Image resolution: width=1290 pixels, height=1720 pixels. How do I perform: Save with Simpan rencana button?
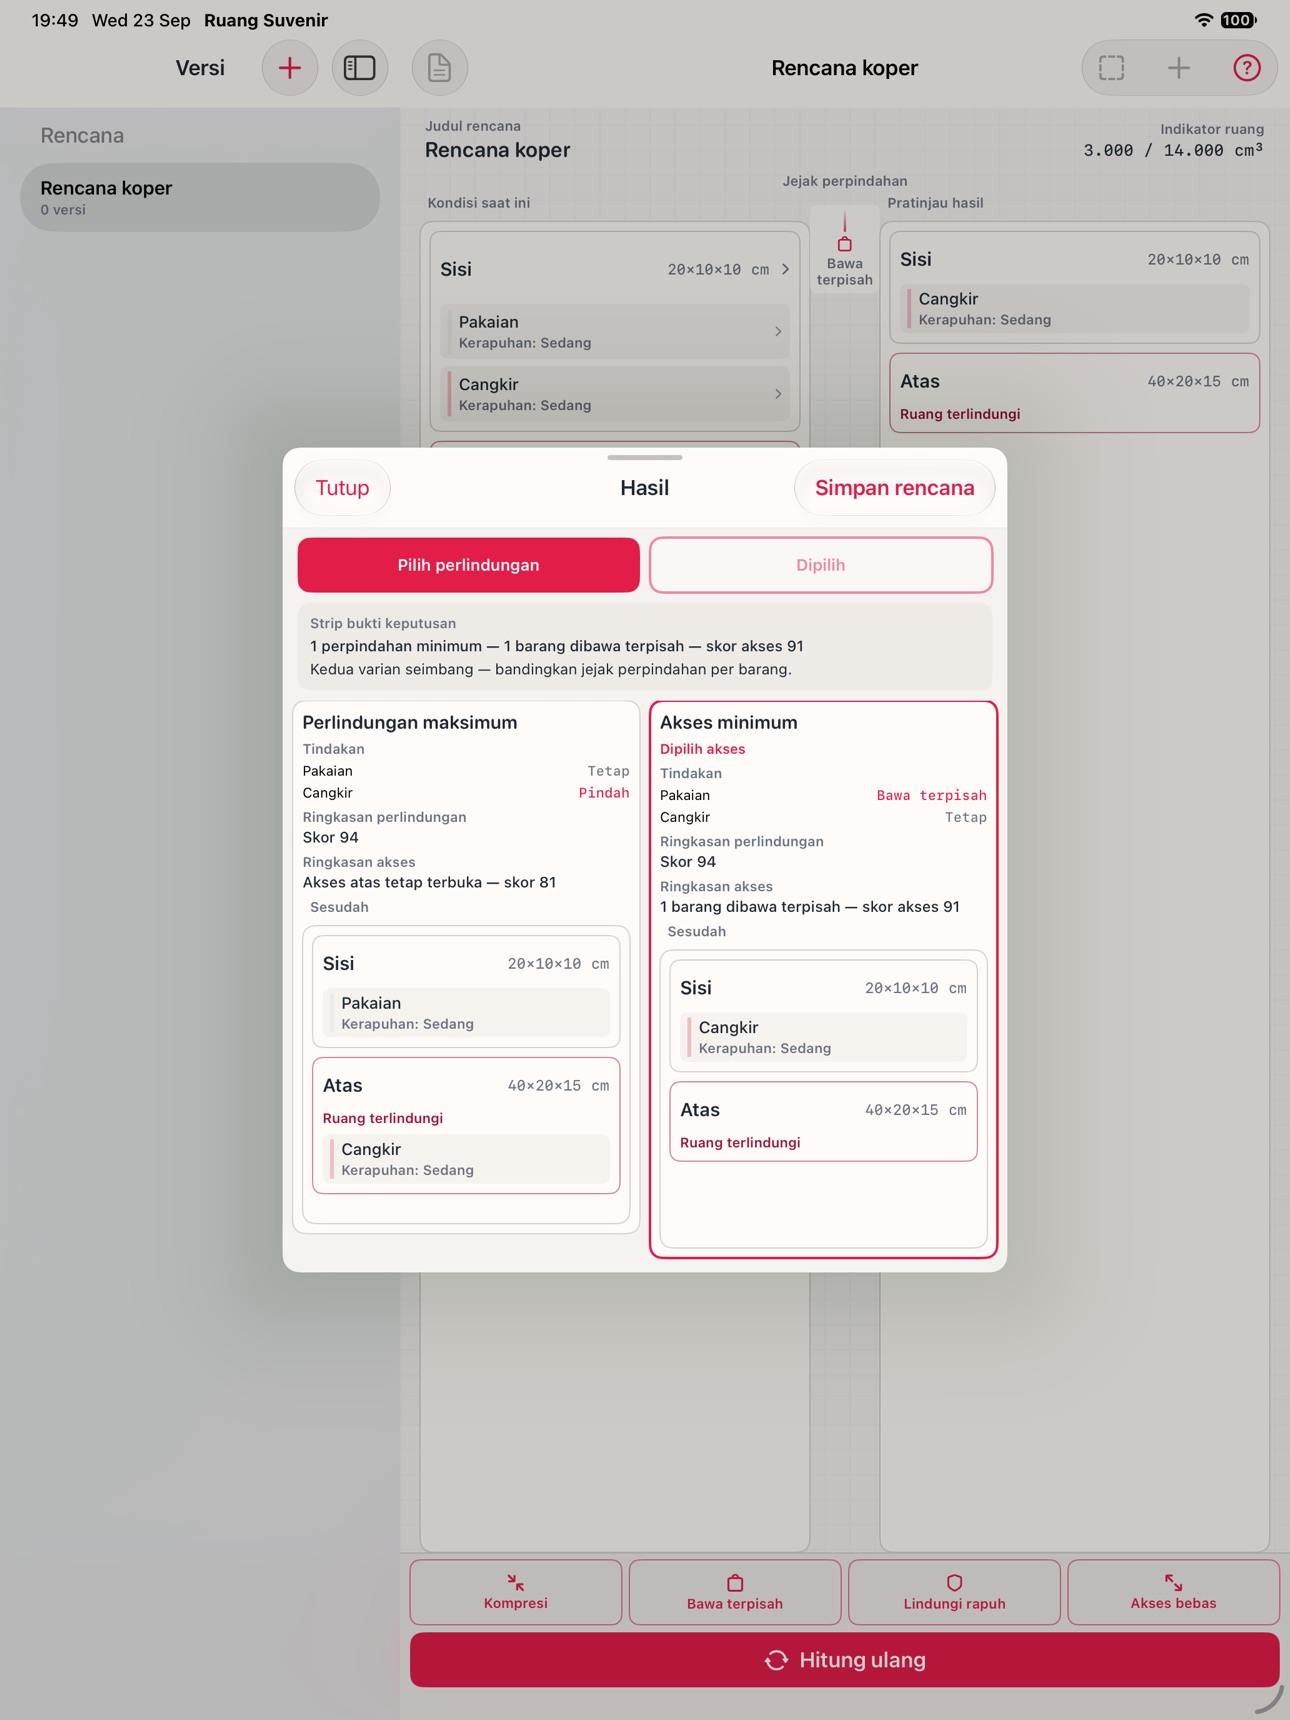(894, 488)
